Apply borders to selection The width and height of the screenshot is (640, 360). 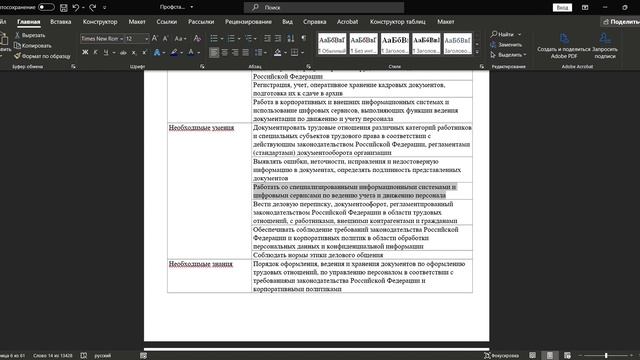[294, 52]
